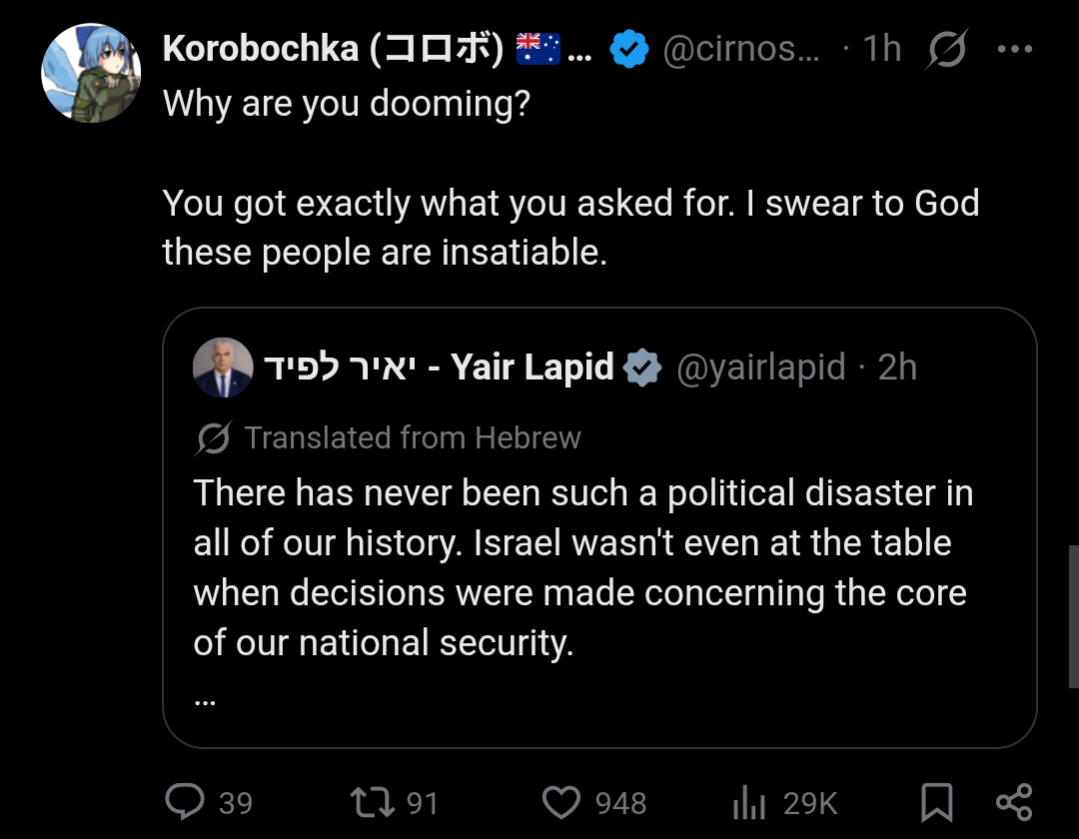Screen dimensions: 1079x839
Task: Like the post with 948 hearts
Action: [x=561, y=801]
